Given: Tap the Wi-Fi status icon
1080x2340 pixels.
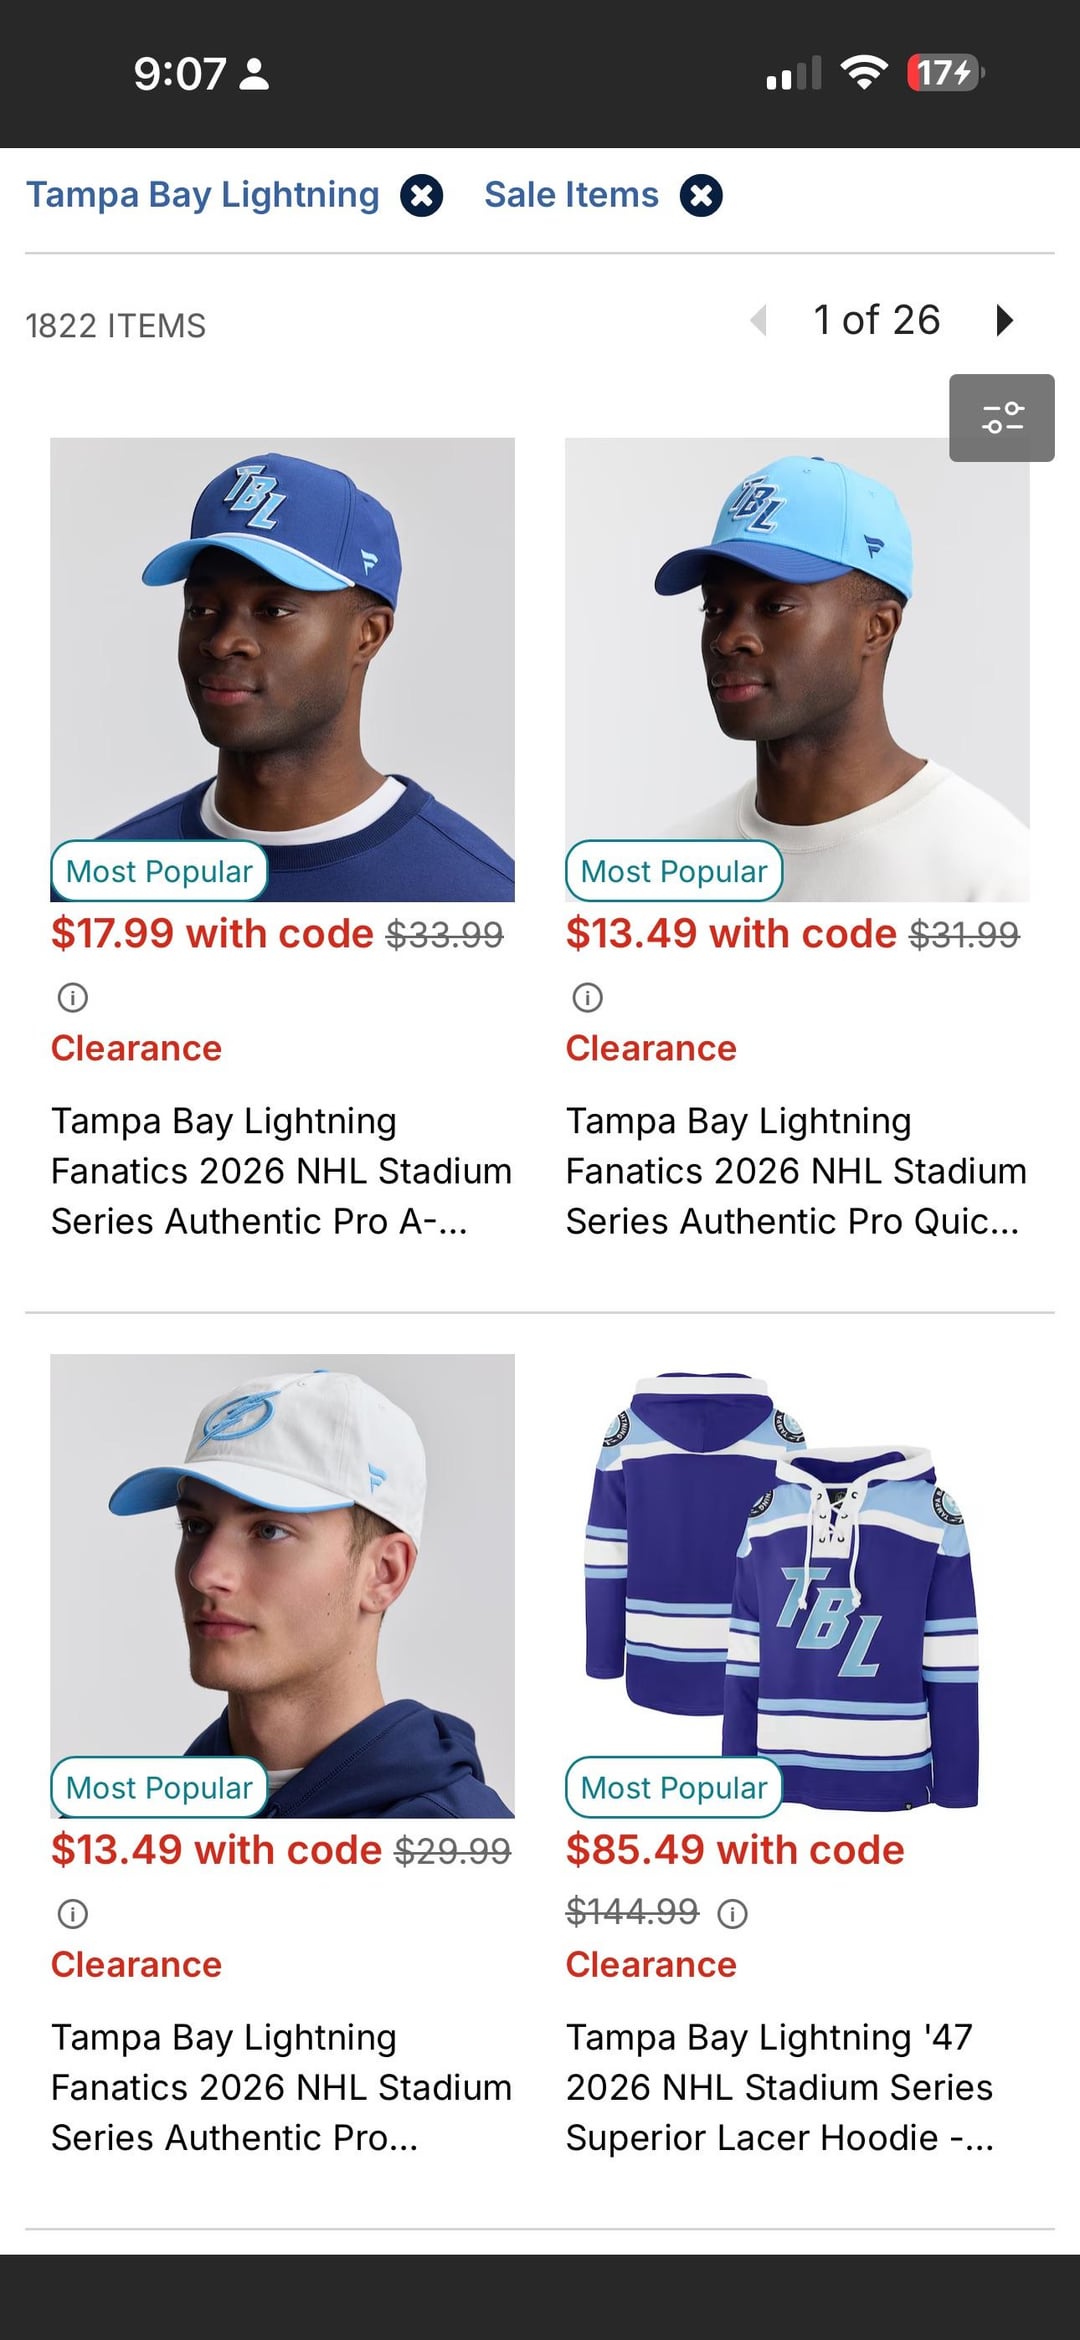Looking at the screenshot, I should coord(864,72).
